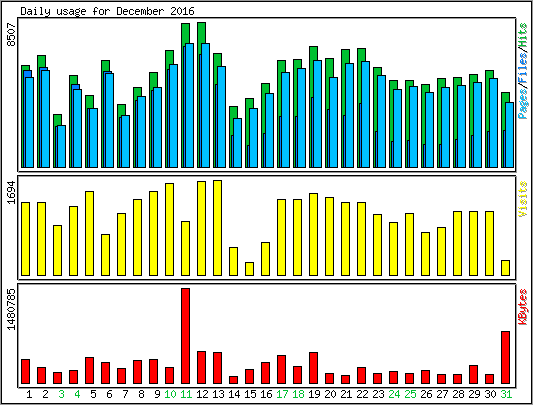
Task: Click the light blue Files bar for day 3
Action: point(62,146)
